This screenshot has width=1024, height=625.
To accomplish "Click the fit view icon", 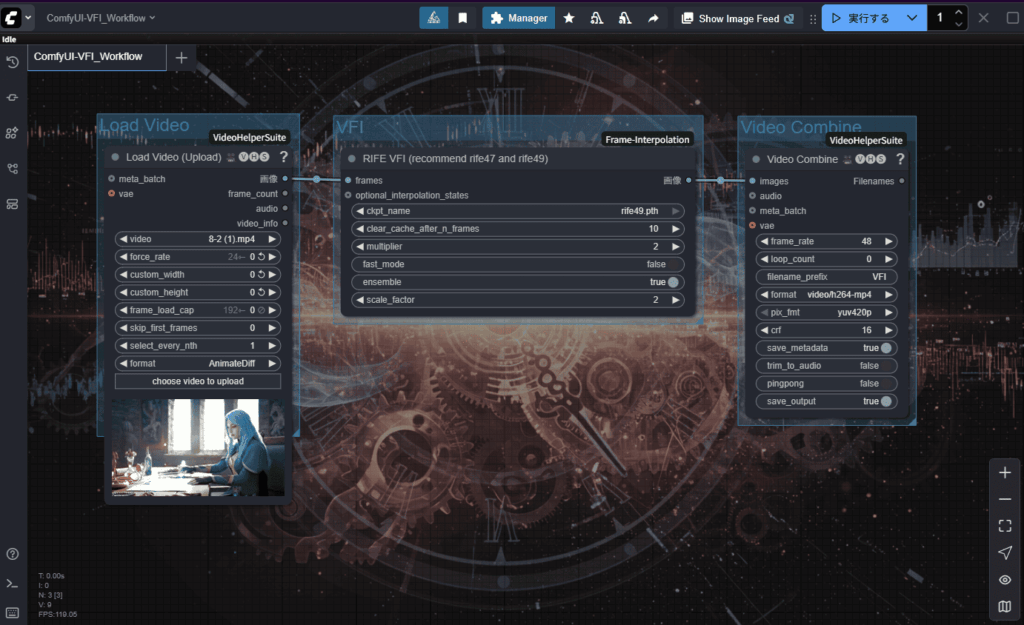I will coord(1005,526).
